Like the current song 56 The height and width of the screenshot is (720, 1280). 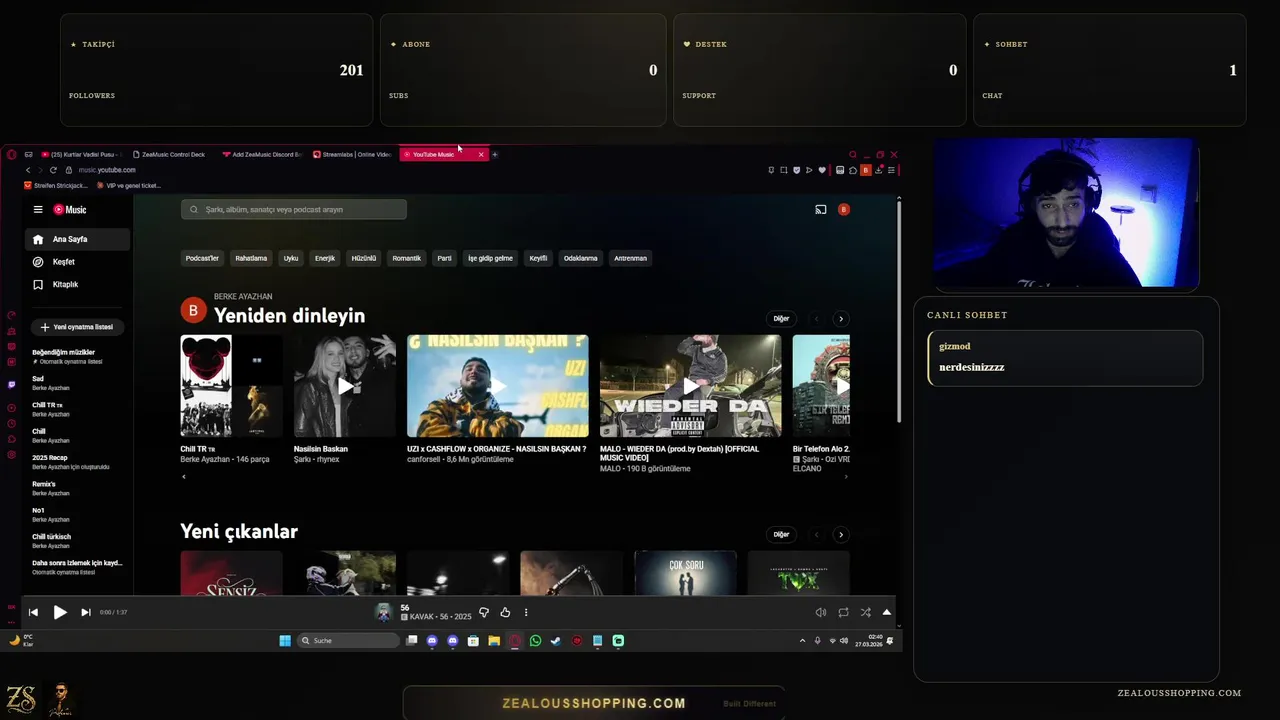505,612
